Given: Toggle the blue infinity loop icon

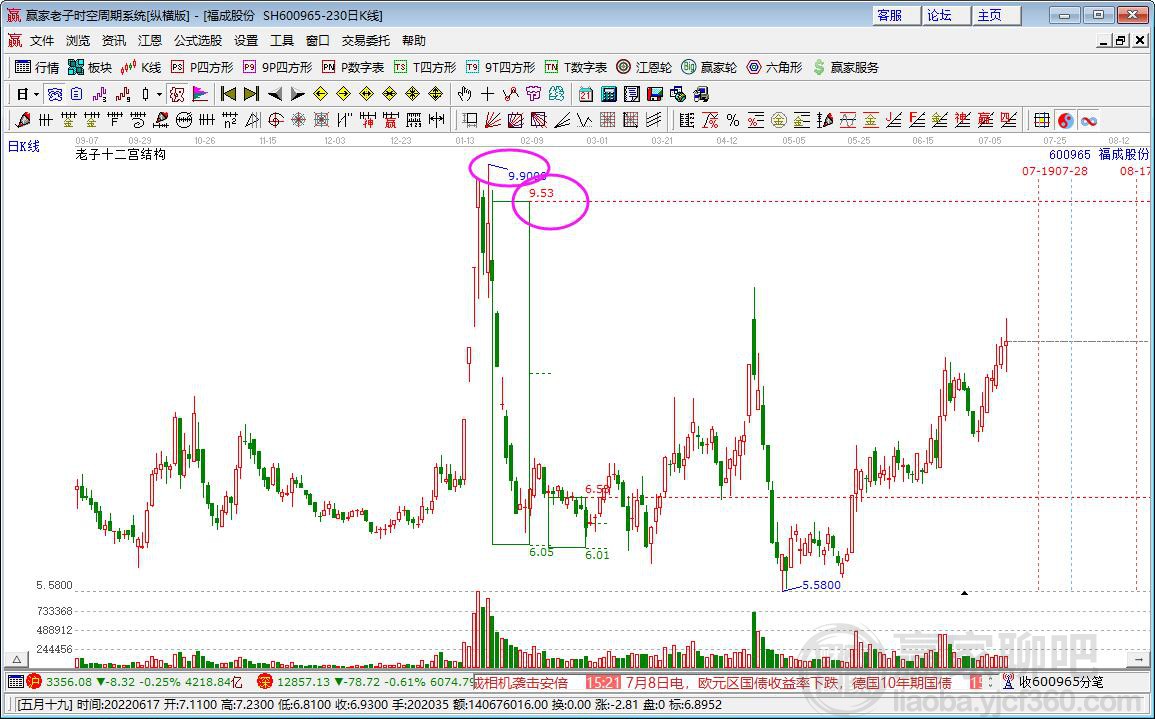Looking at the screenshot, I should 1089,119.
